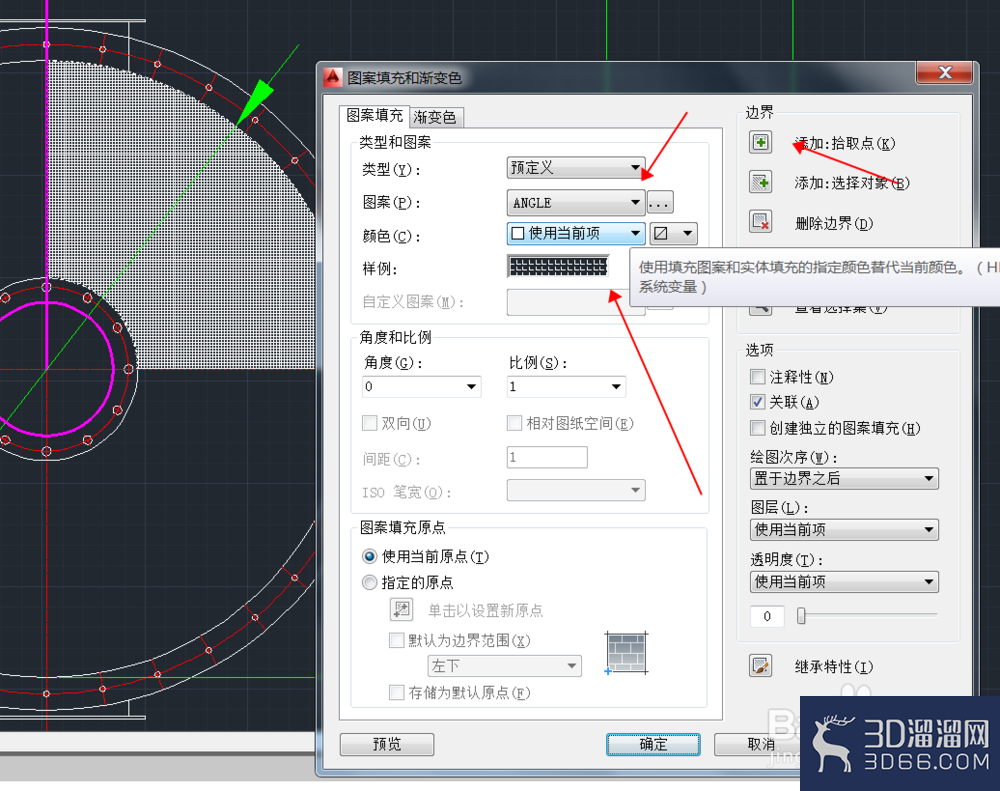Click the 添加:拾取点(K) label

pyautogui.click(x=844, y=144)
